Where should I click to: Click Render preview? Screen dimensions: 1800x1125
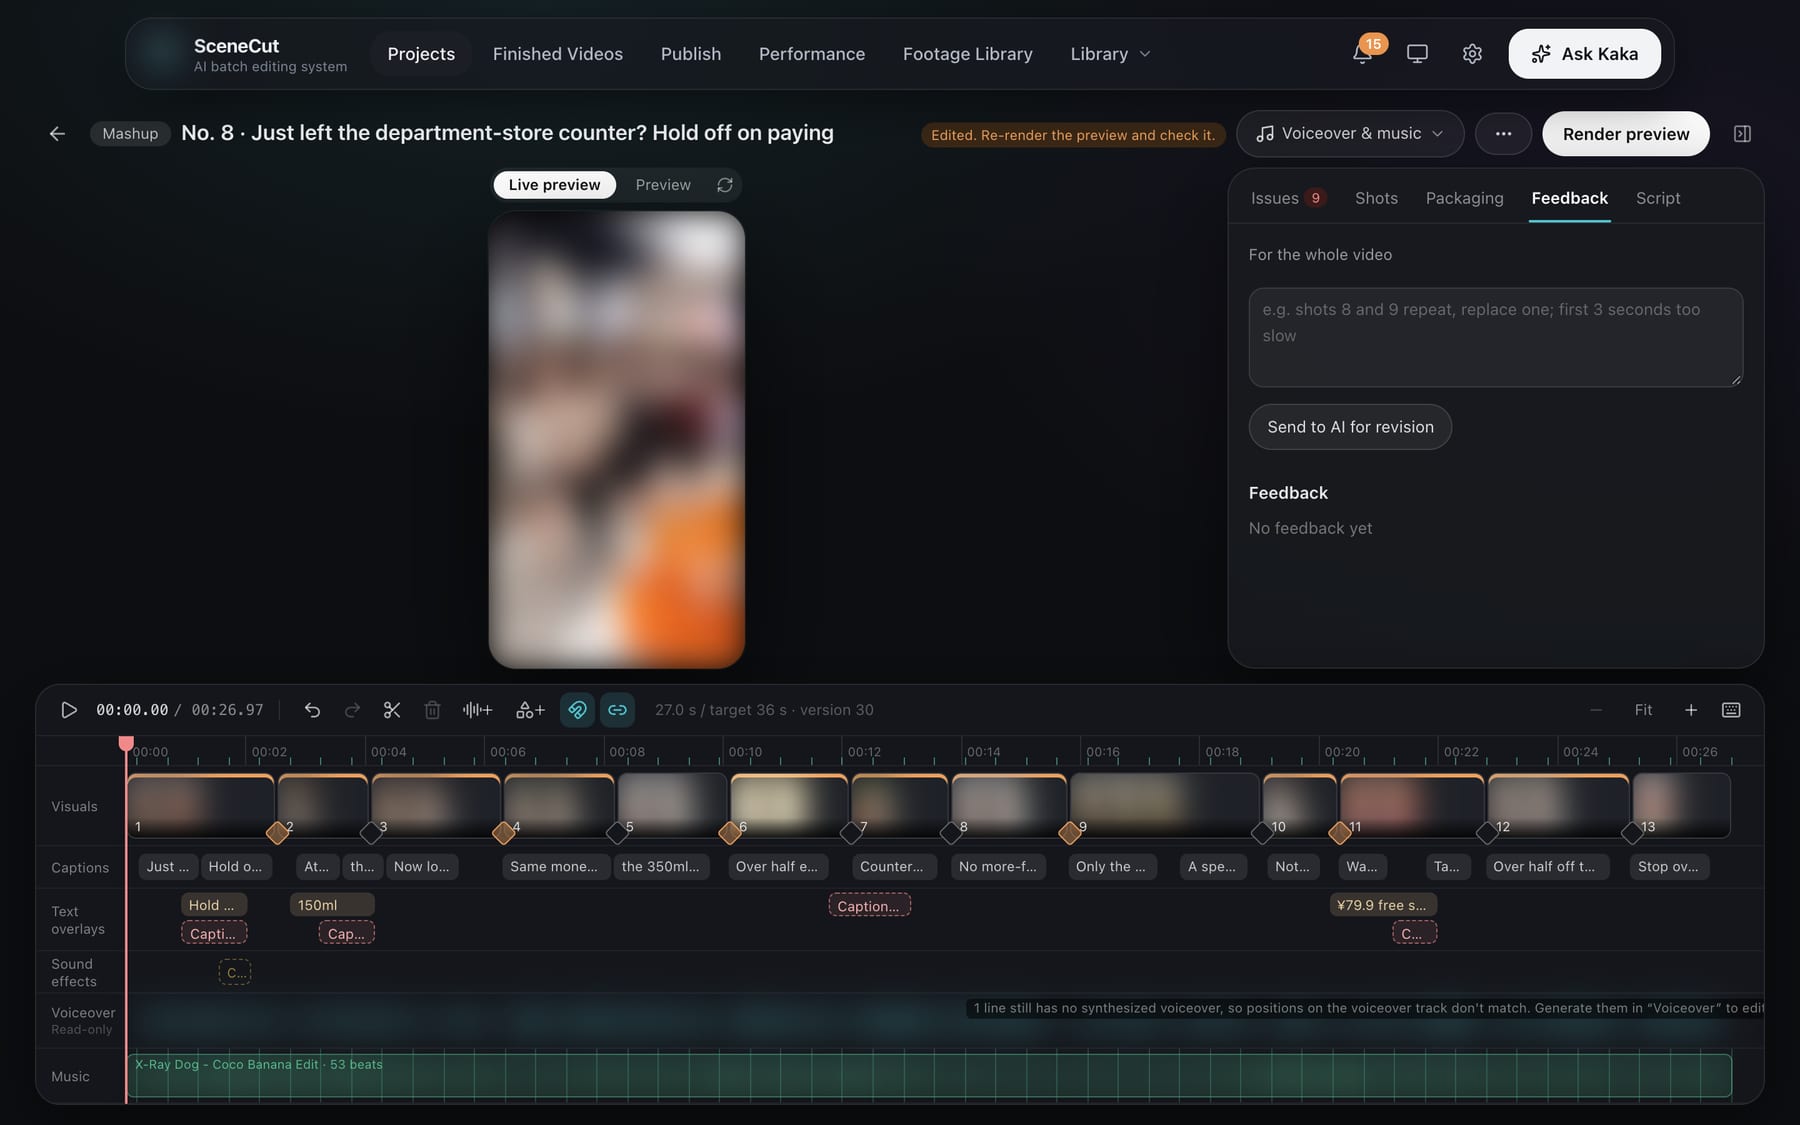click(1626, 134)
